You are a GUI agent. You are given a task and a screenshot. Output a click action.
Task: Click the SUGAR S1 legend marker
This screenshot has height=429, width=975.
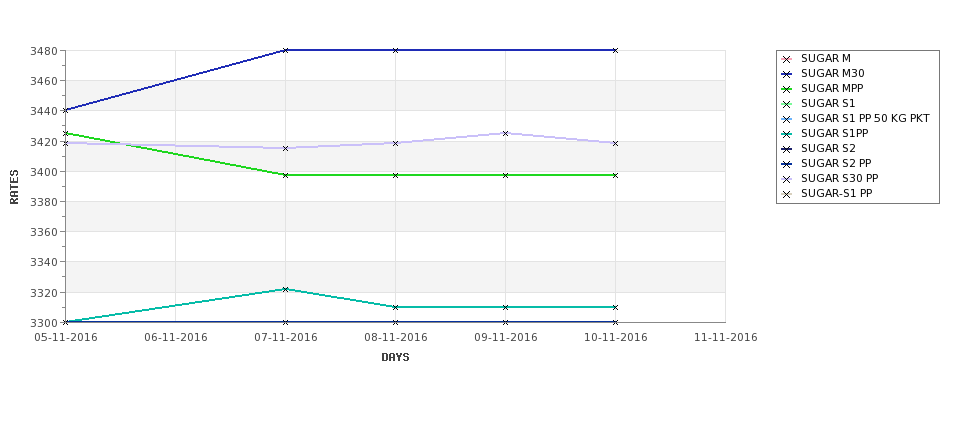[x=787, y=104]
